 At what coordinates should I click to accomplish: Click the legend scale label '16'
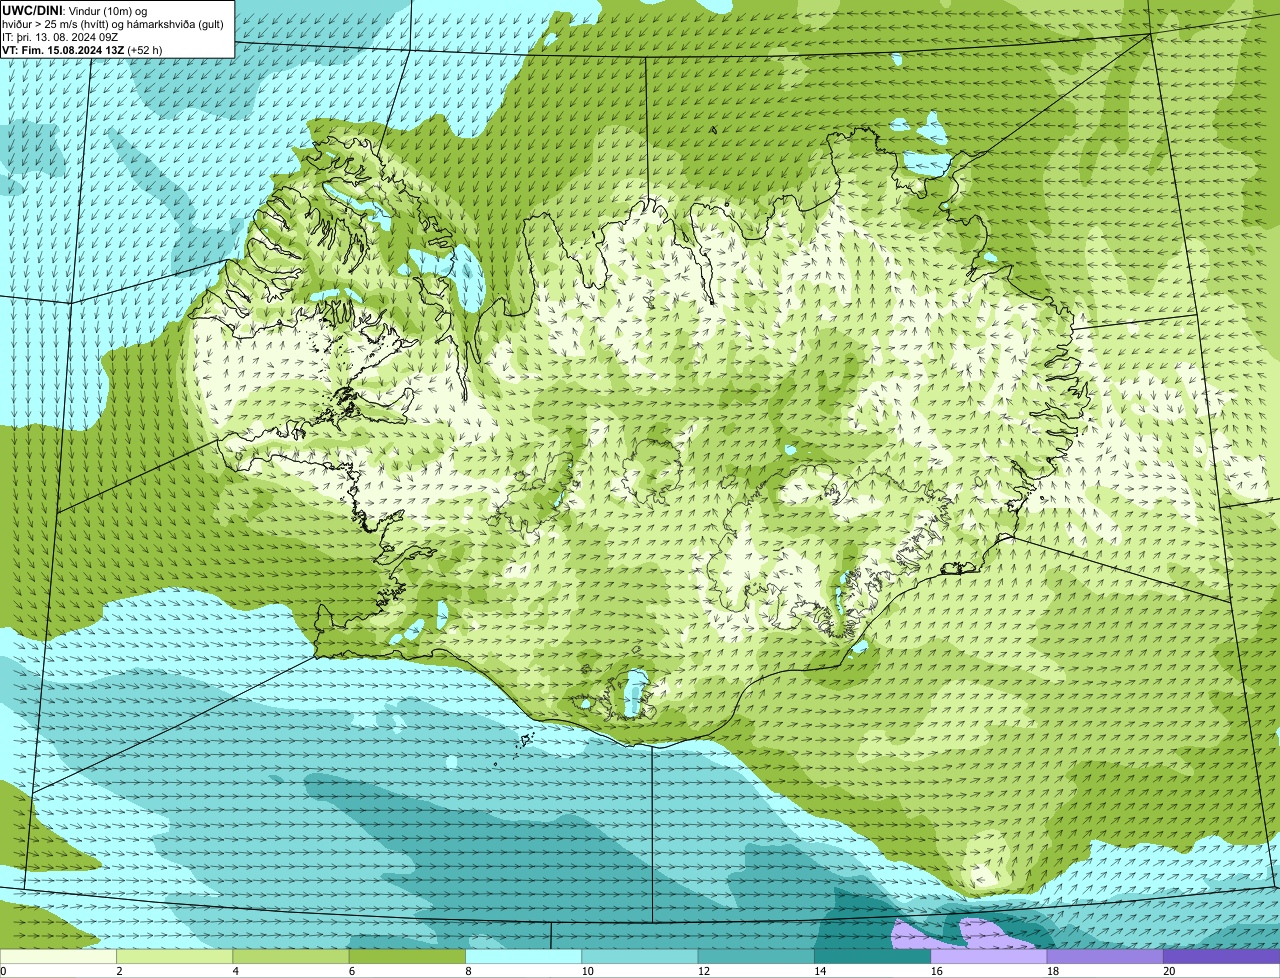(936, 971)
